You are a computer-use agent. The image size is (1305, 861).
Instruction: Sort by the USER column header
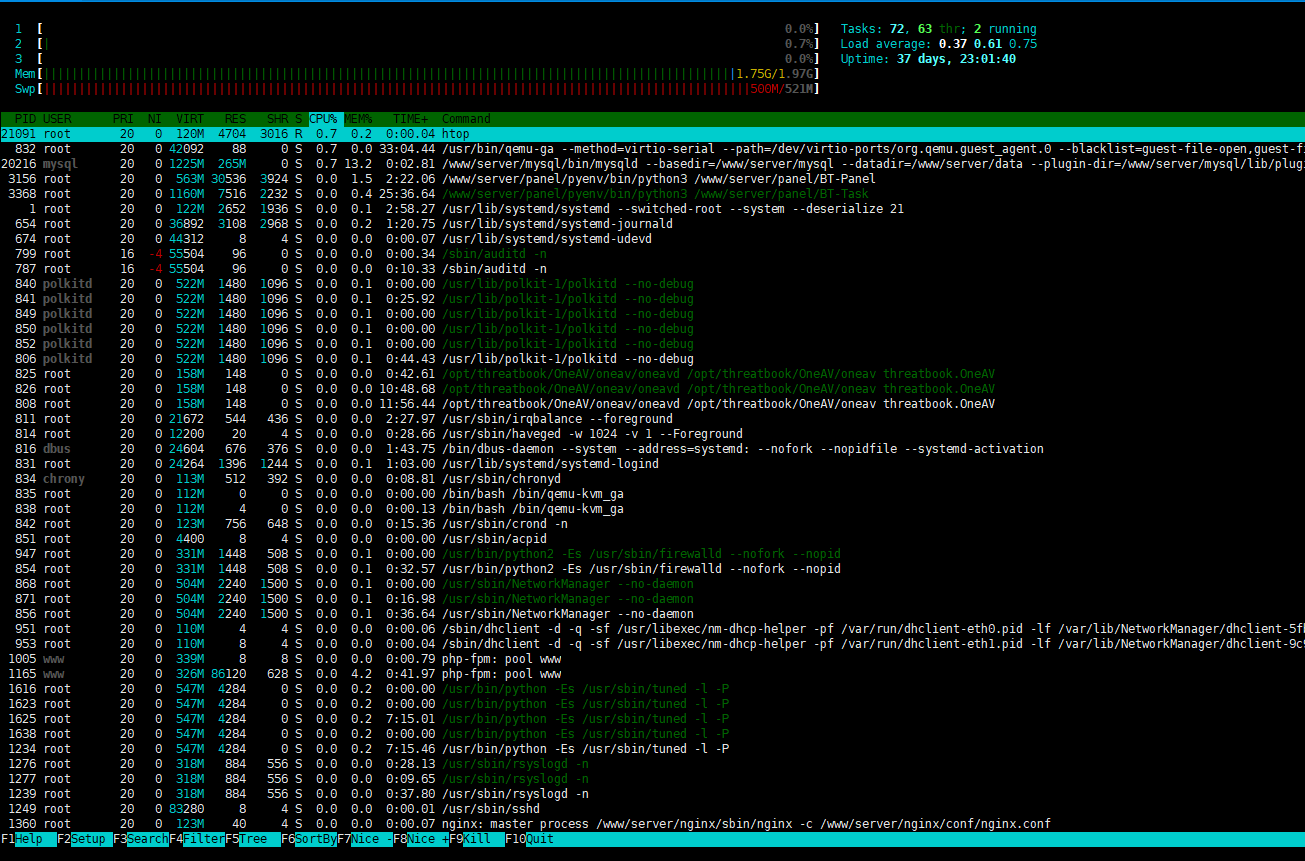58,119
